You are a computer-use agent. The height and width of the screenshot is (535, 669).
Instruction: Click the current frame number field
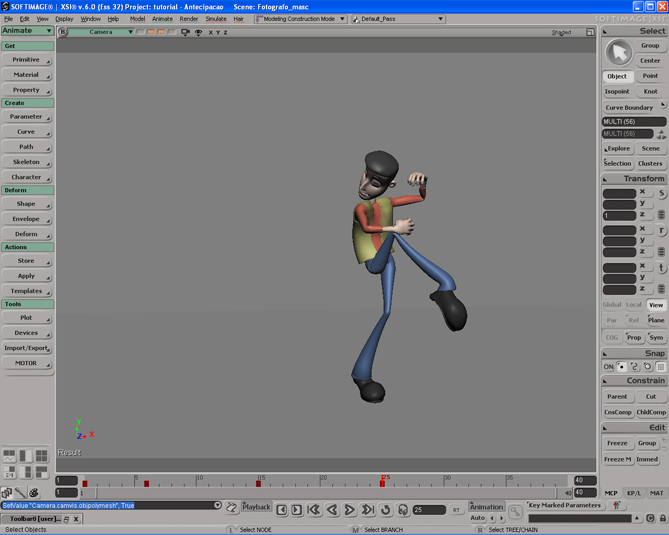click(428, 510)
